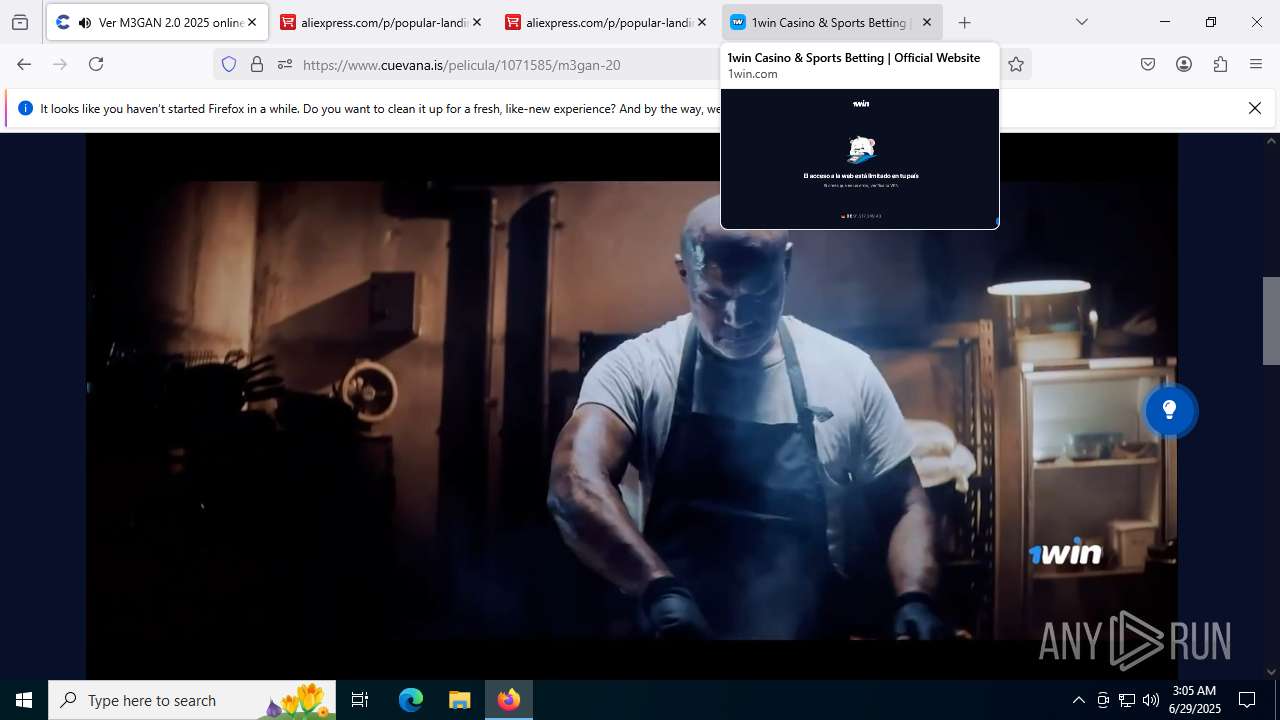Click the page vertical scrollbar thumb

[x=1271, y=320]
